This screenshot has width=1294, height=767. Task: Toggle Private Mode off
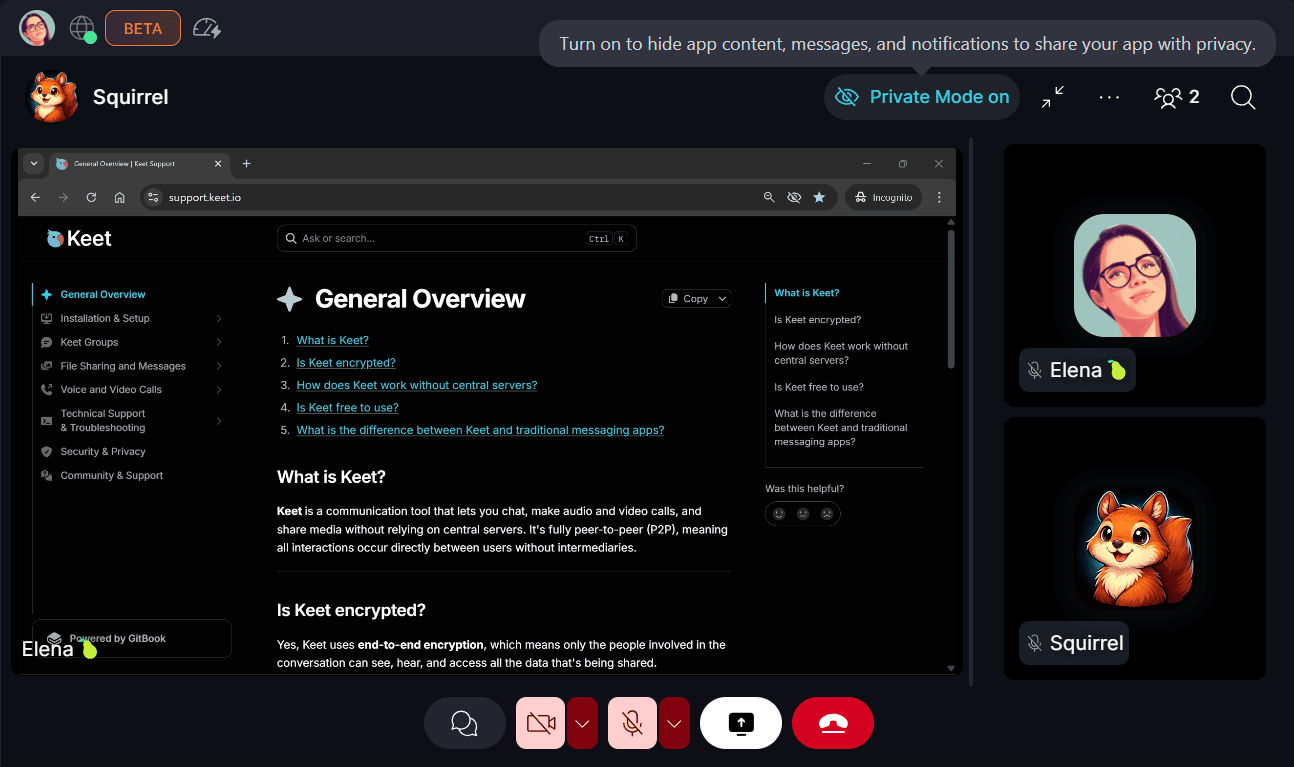(x=922, y=97)
